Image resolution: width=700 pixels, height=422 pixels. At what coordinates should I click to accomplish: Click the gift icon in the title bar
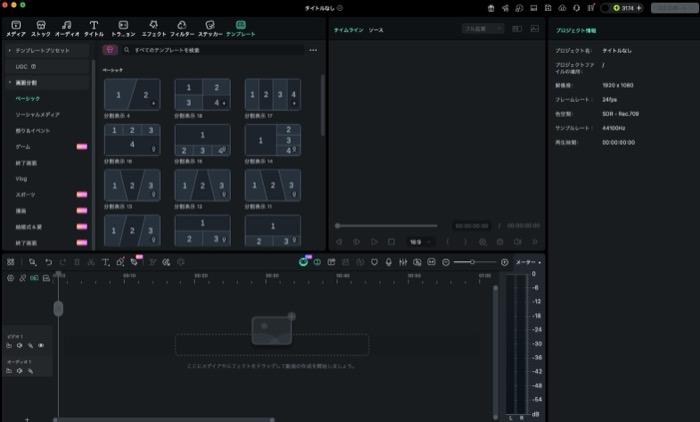[x=491, y=8]
